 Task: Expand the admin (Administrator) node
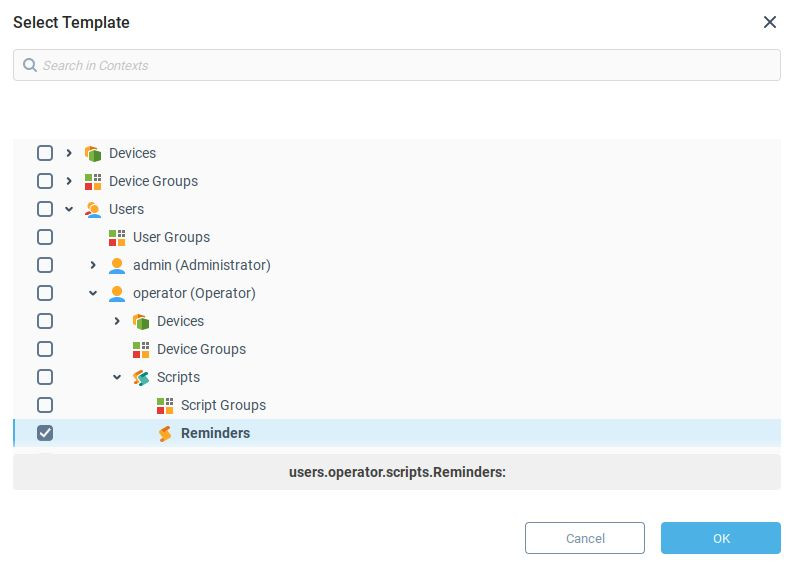point(93,265)
